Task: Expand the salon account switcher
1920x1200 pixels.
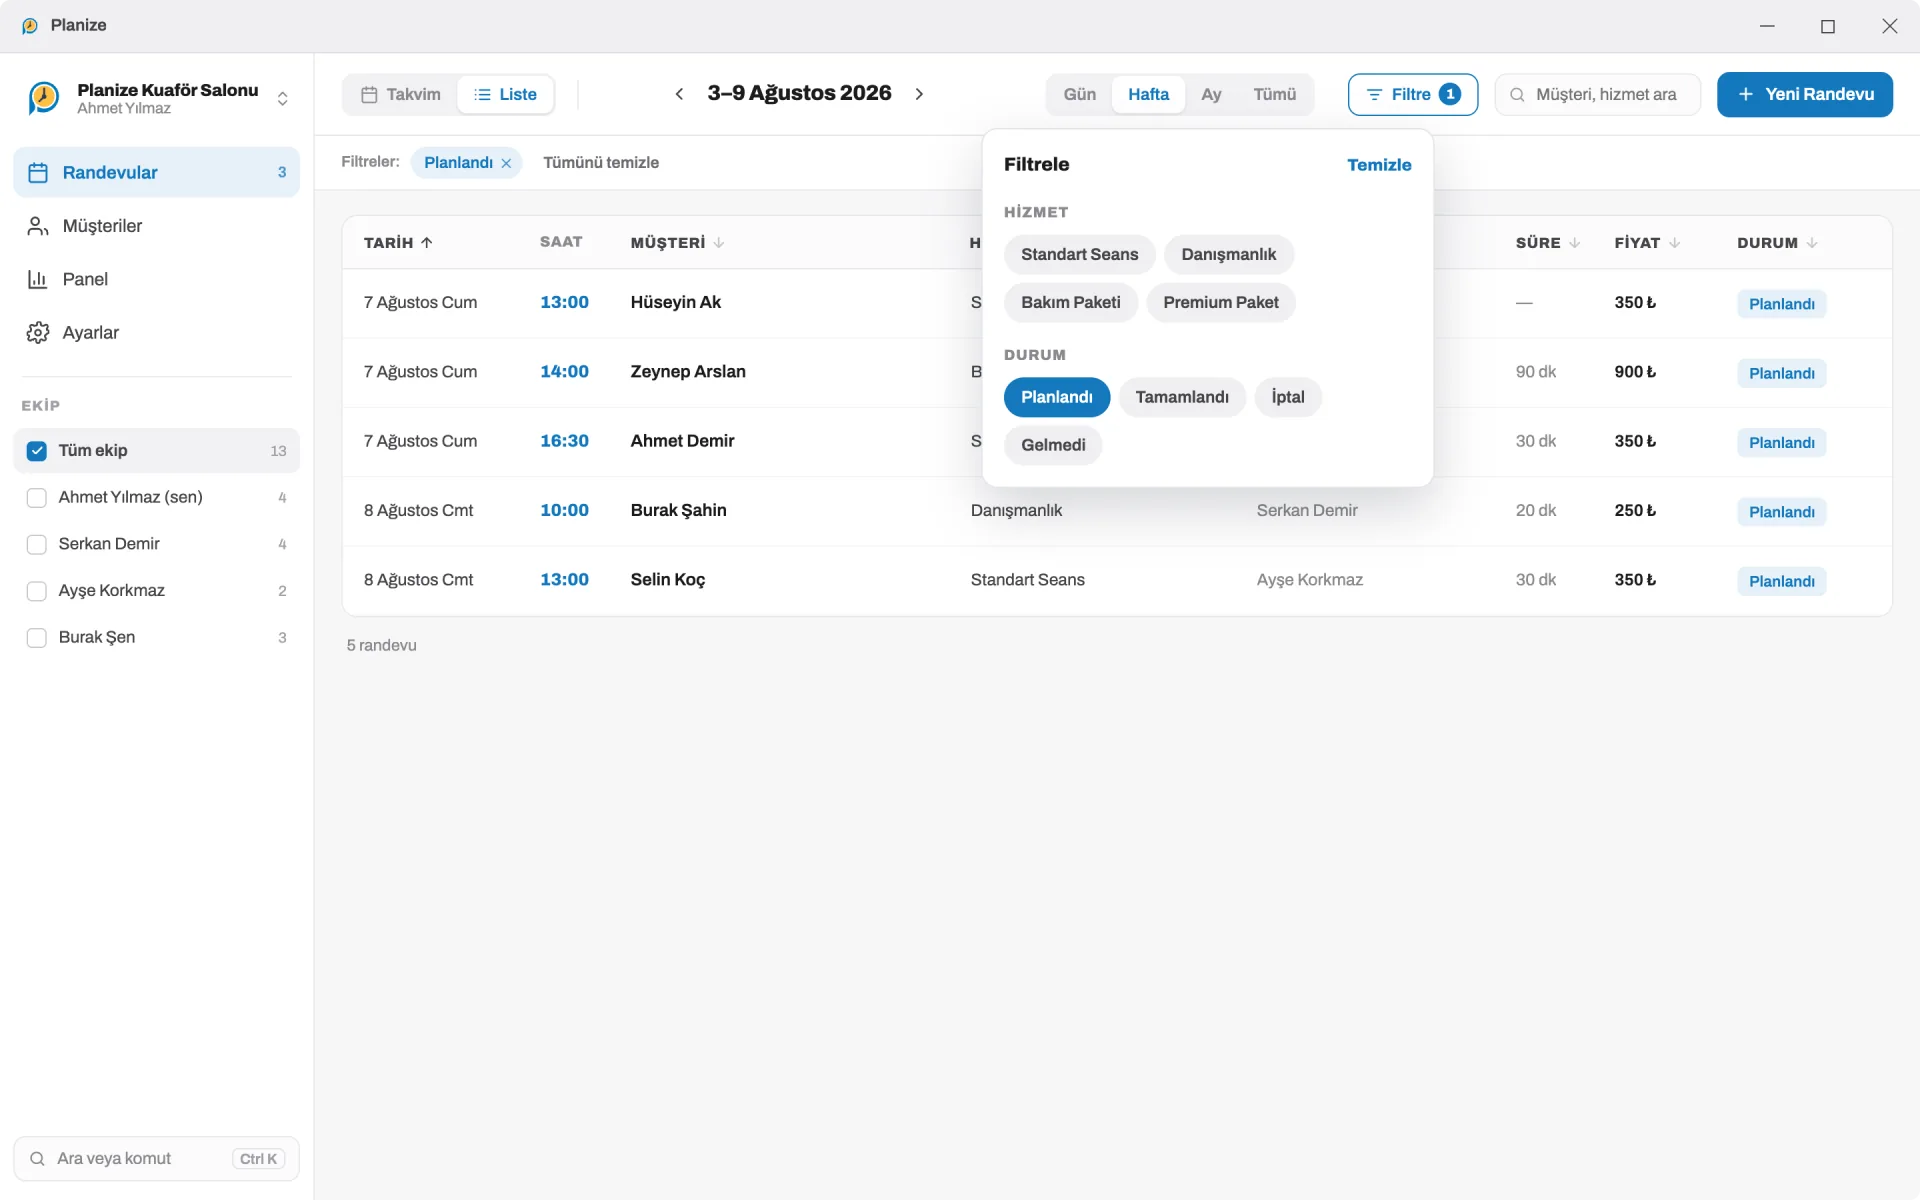Action: [x=283, y=98]
